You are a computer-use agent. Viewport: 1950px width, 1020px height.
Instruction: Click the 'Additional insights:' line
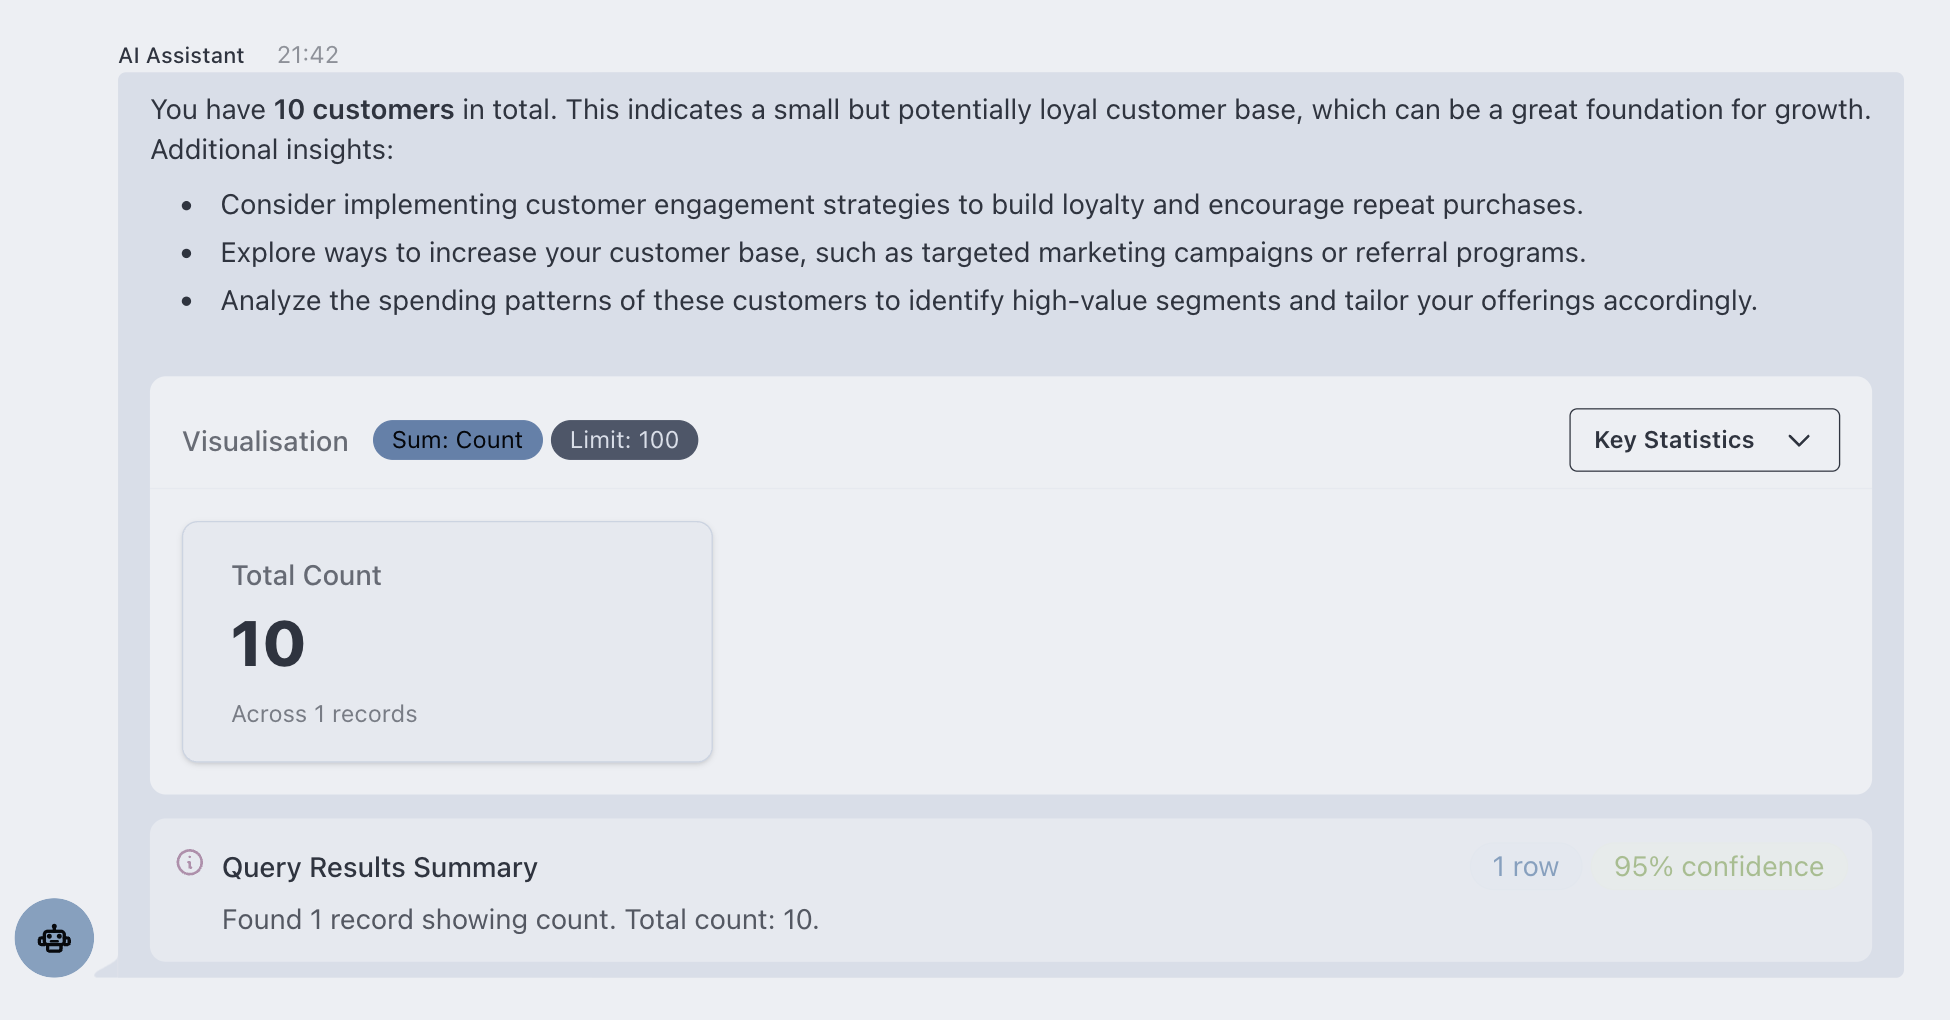[272, 150]
